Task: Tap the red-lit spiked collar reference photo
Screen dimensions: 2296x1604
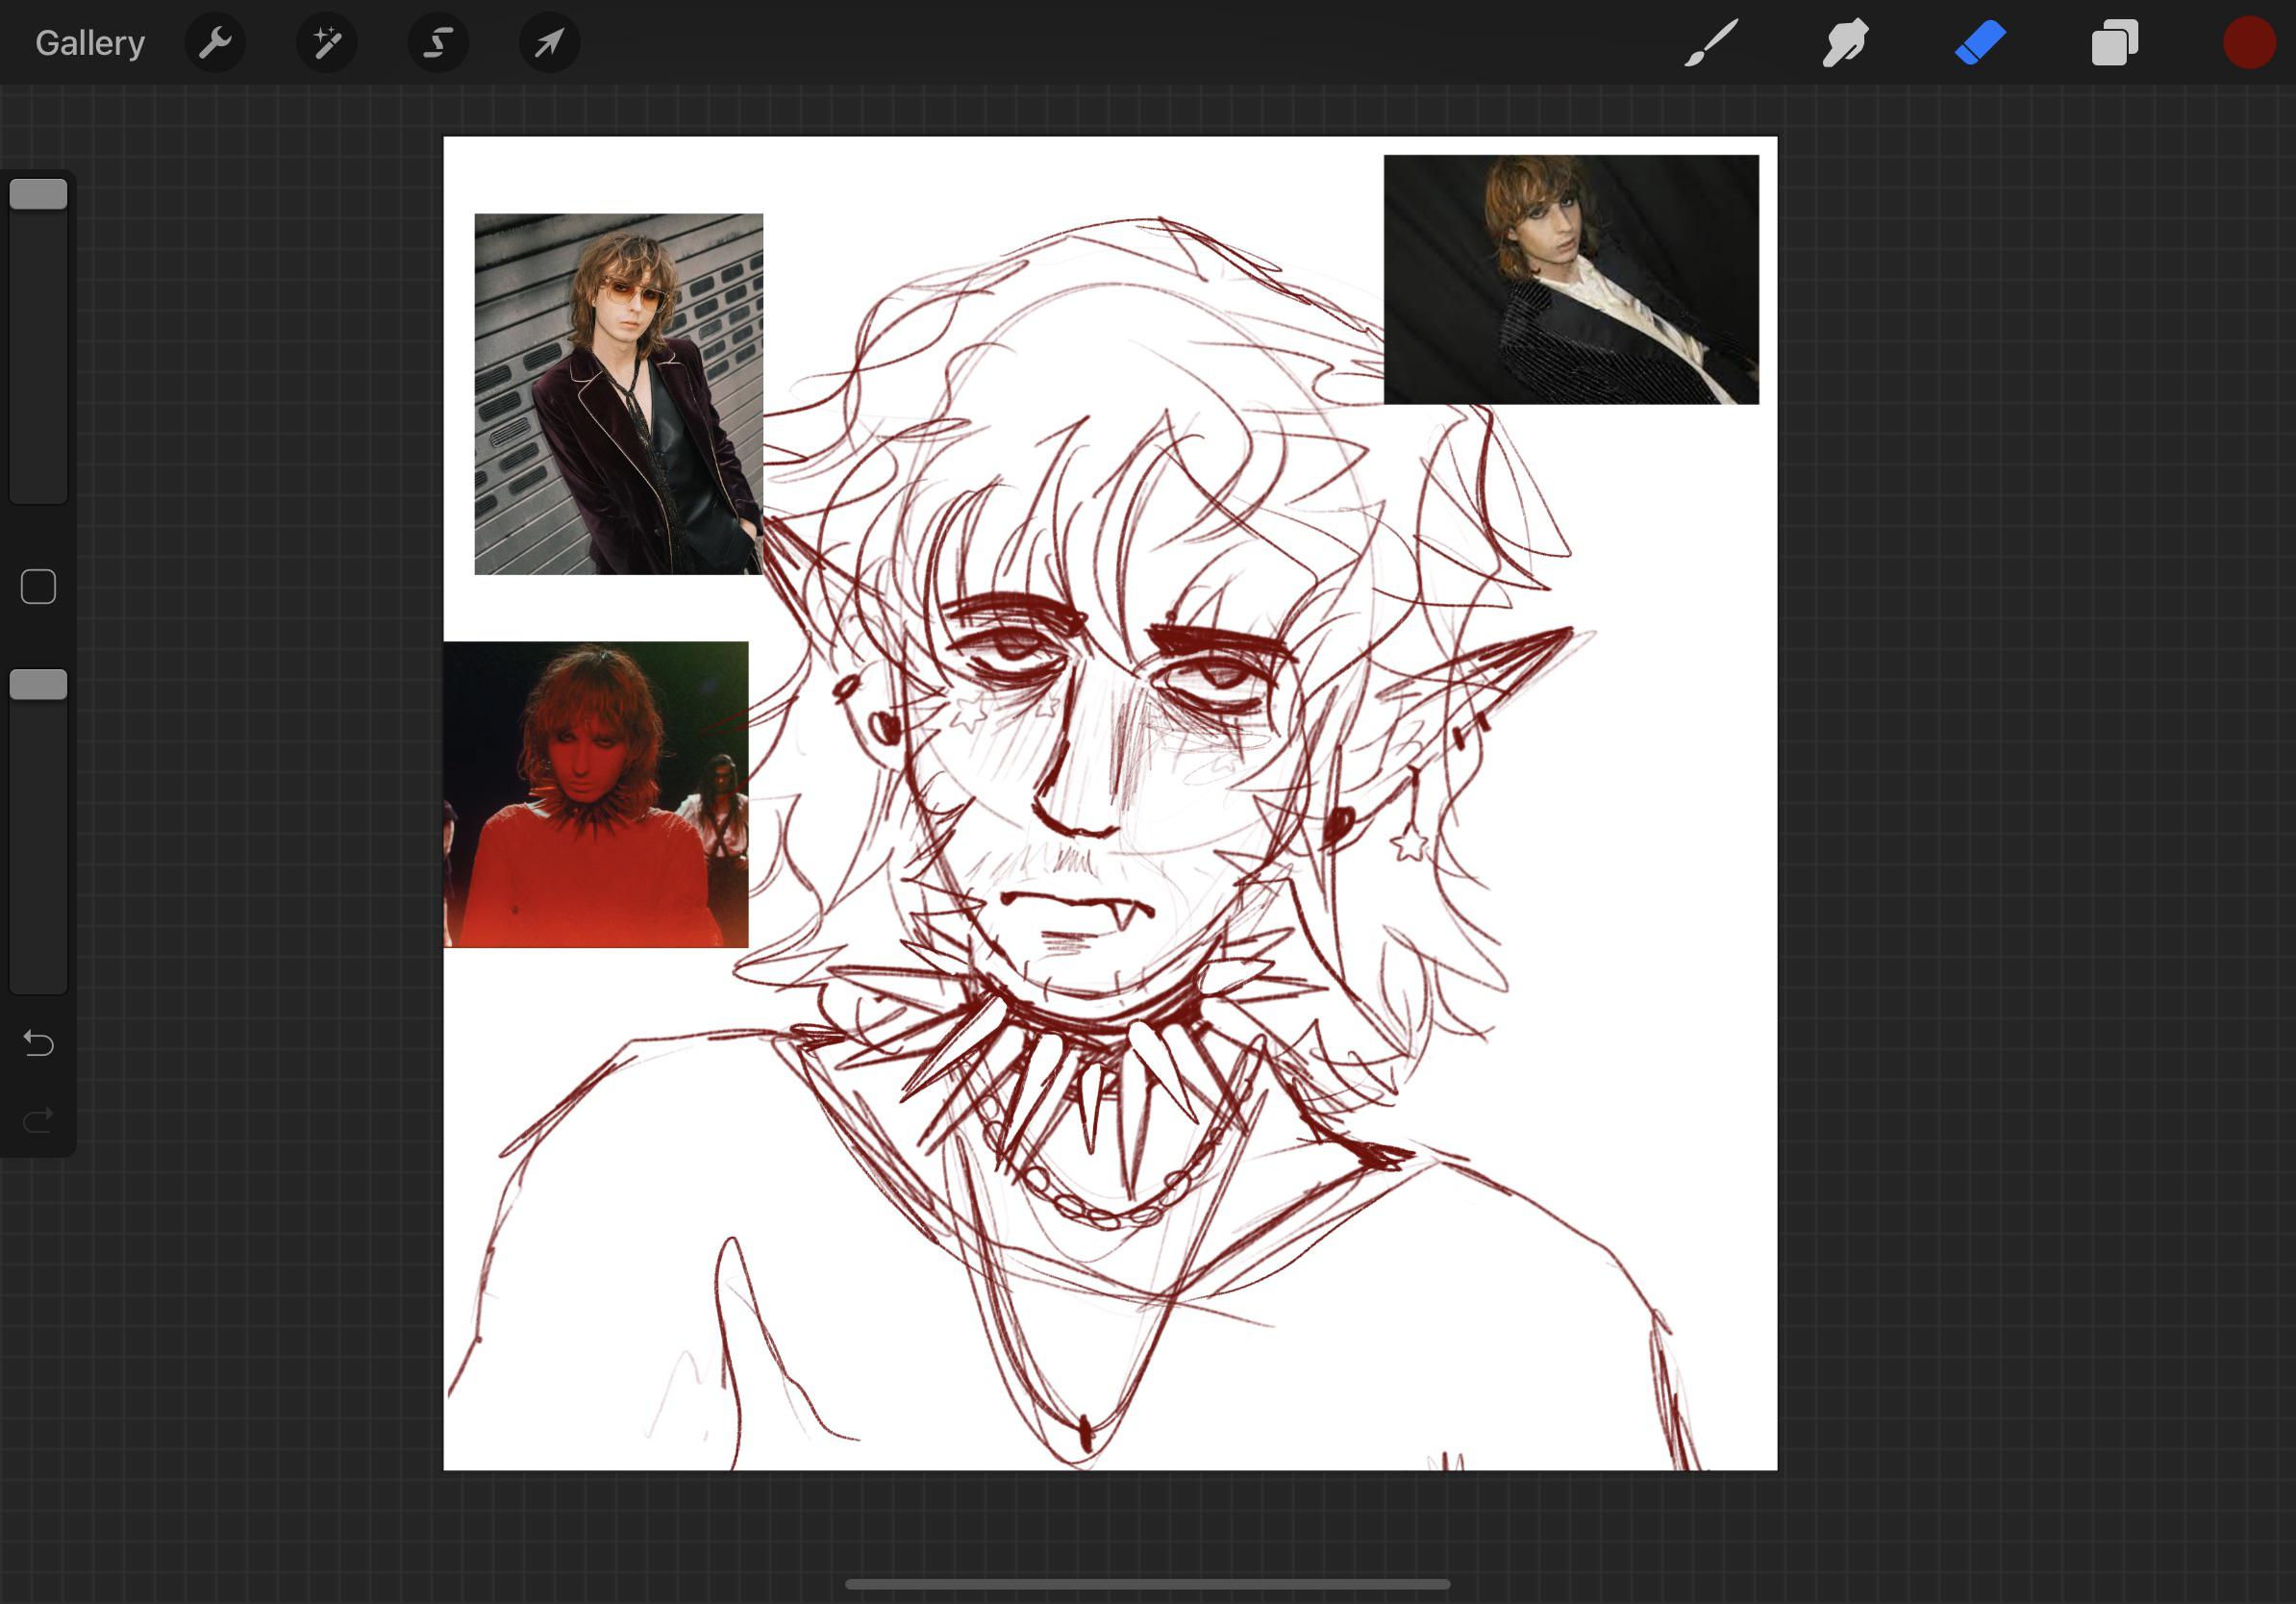Action: click(595, 795)
